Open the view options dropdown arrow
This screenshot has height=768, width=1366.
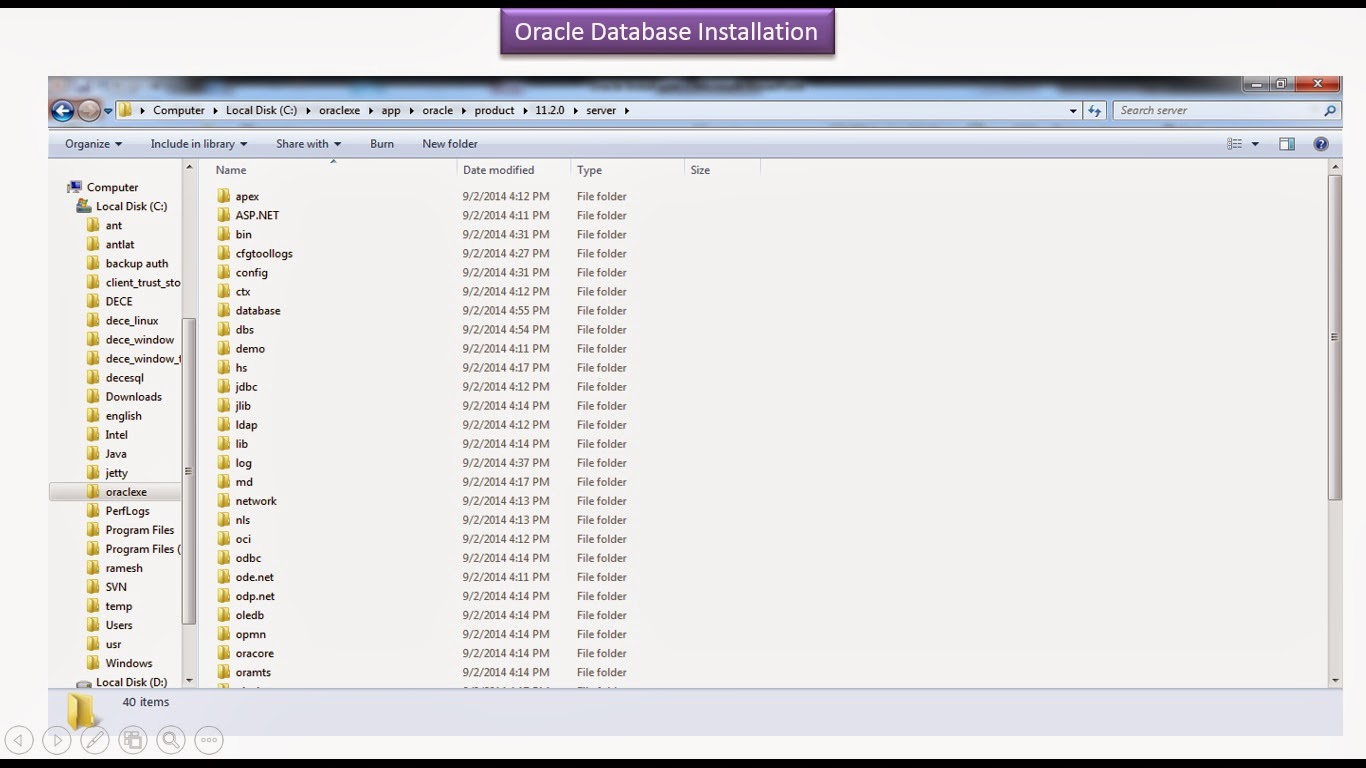point(1255,144)
